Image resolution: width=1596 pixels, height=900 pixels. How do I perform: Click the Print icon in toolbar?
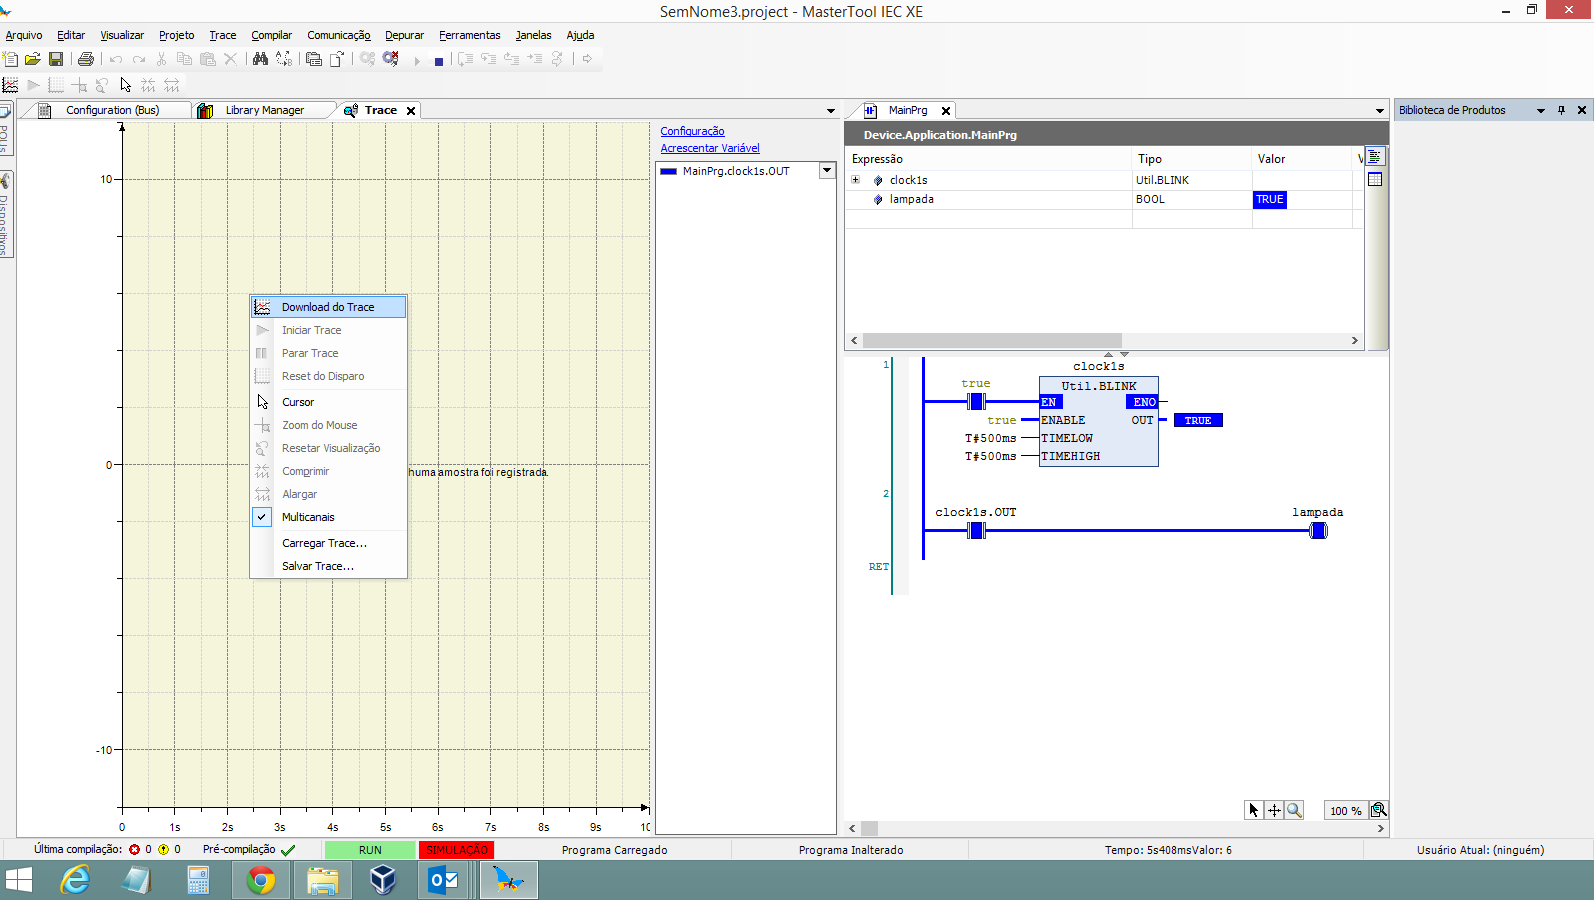pyautogui.click(x=86, y=60)
